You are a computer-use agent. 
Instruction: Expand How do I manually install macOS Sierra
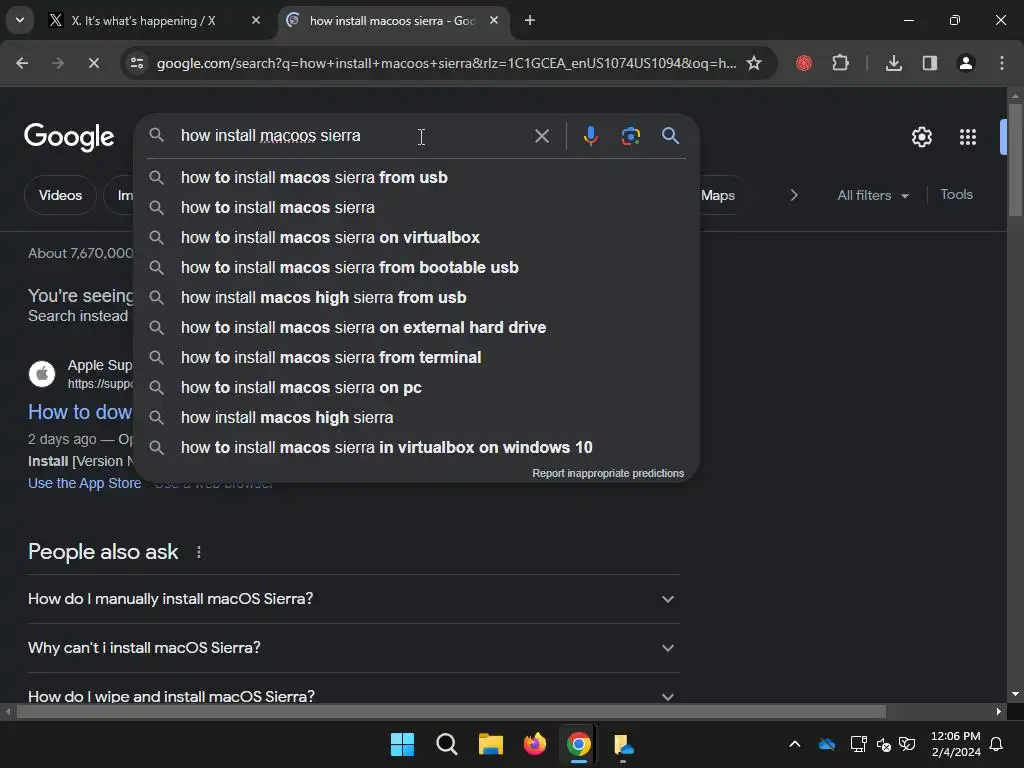point(353,599)
